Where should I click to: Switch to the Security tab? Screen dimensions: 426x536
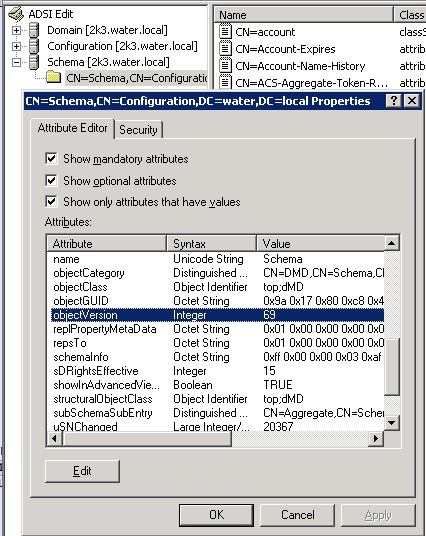tap(138, 130)
